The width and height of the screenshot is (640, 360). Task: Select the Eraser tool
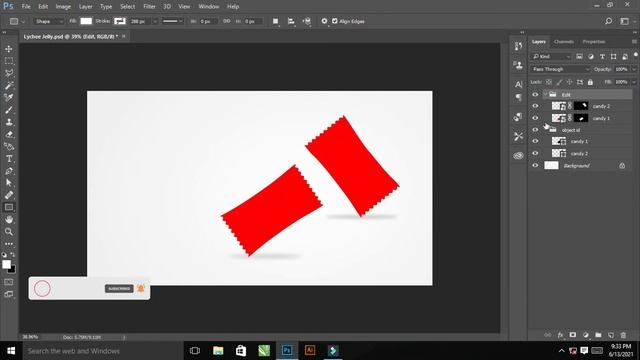point(9,134)
